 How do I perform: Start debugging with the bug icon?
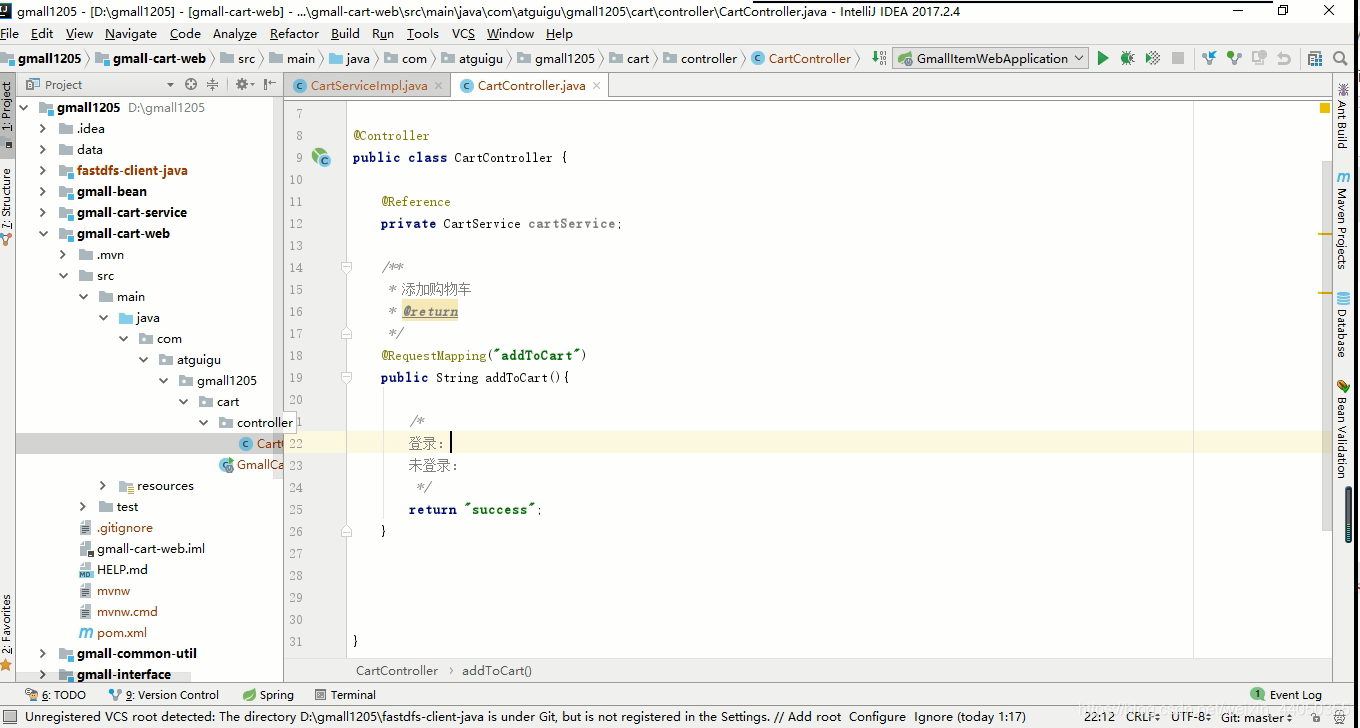coord(1128,58)
